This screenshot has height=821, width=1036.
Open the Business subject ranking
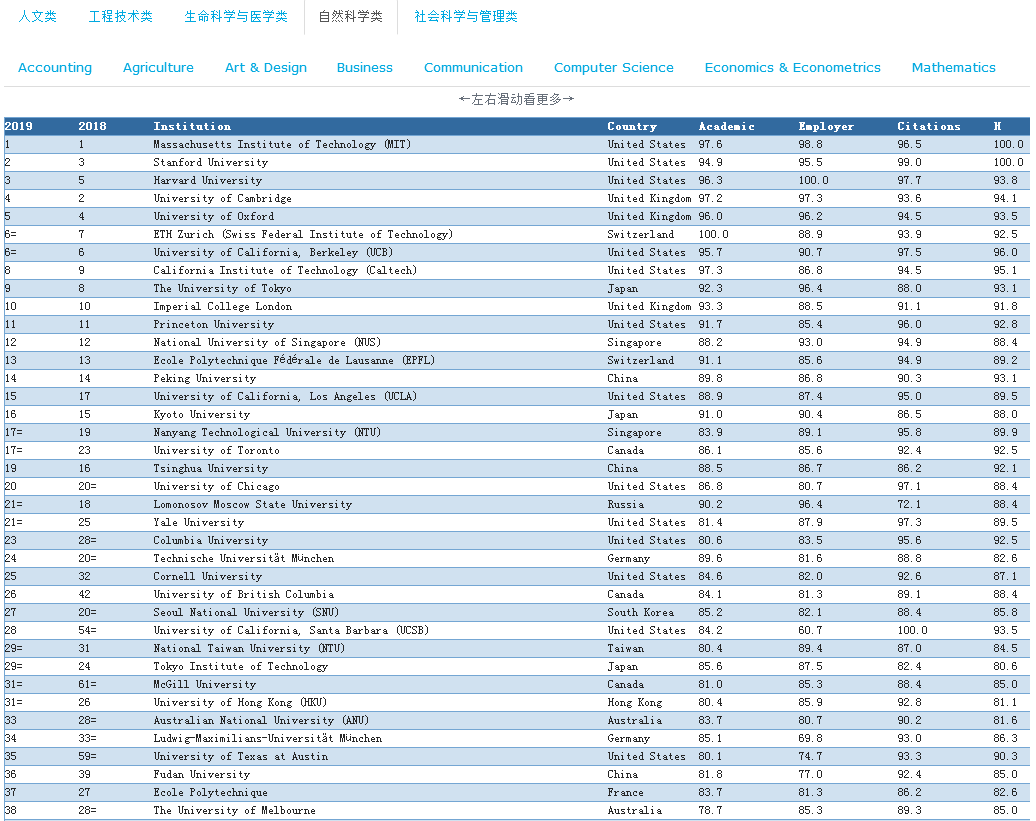click(x=364, y=68)
